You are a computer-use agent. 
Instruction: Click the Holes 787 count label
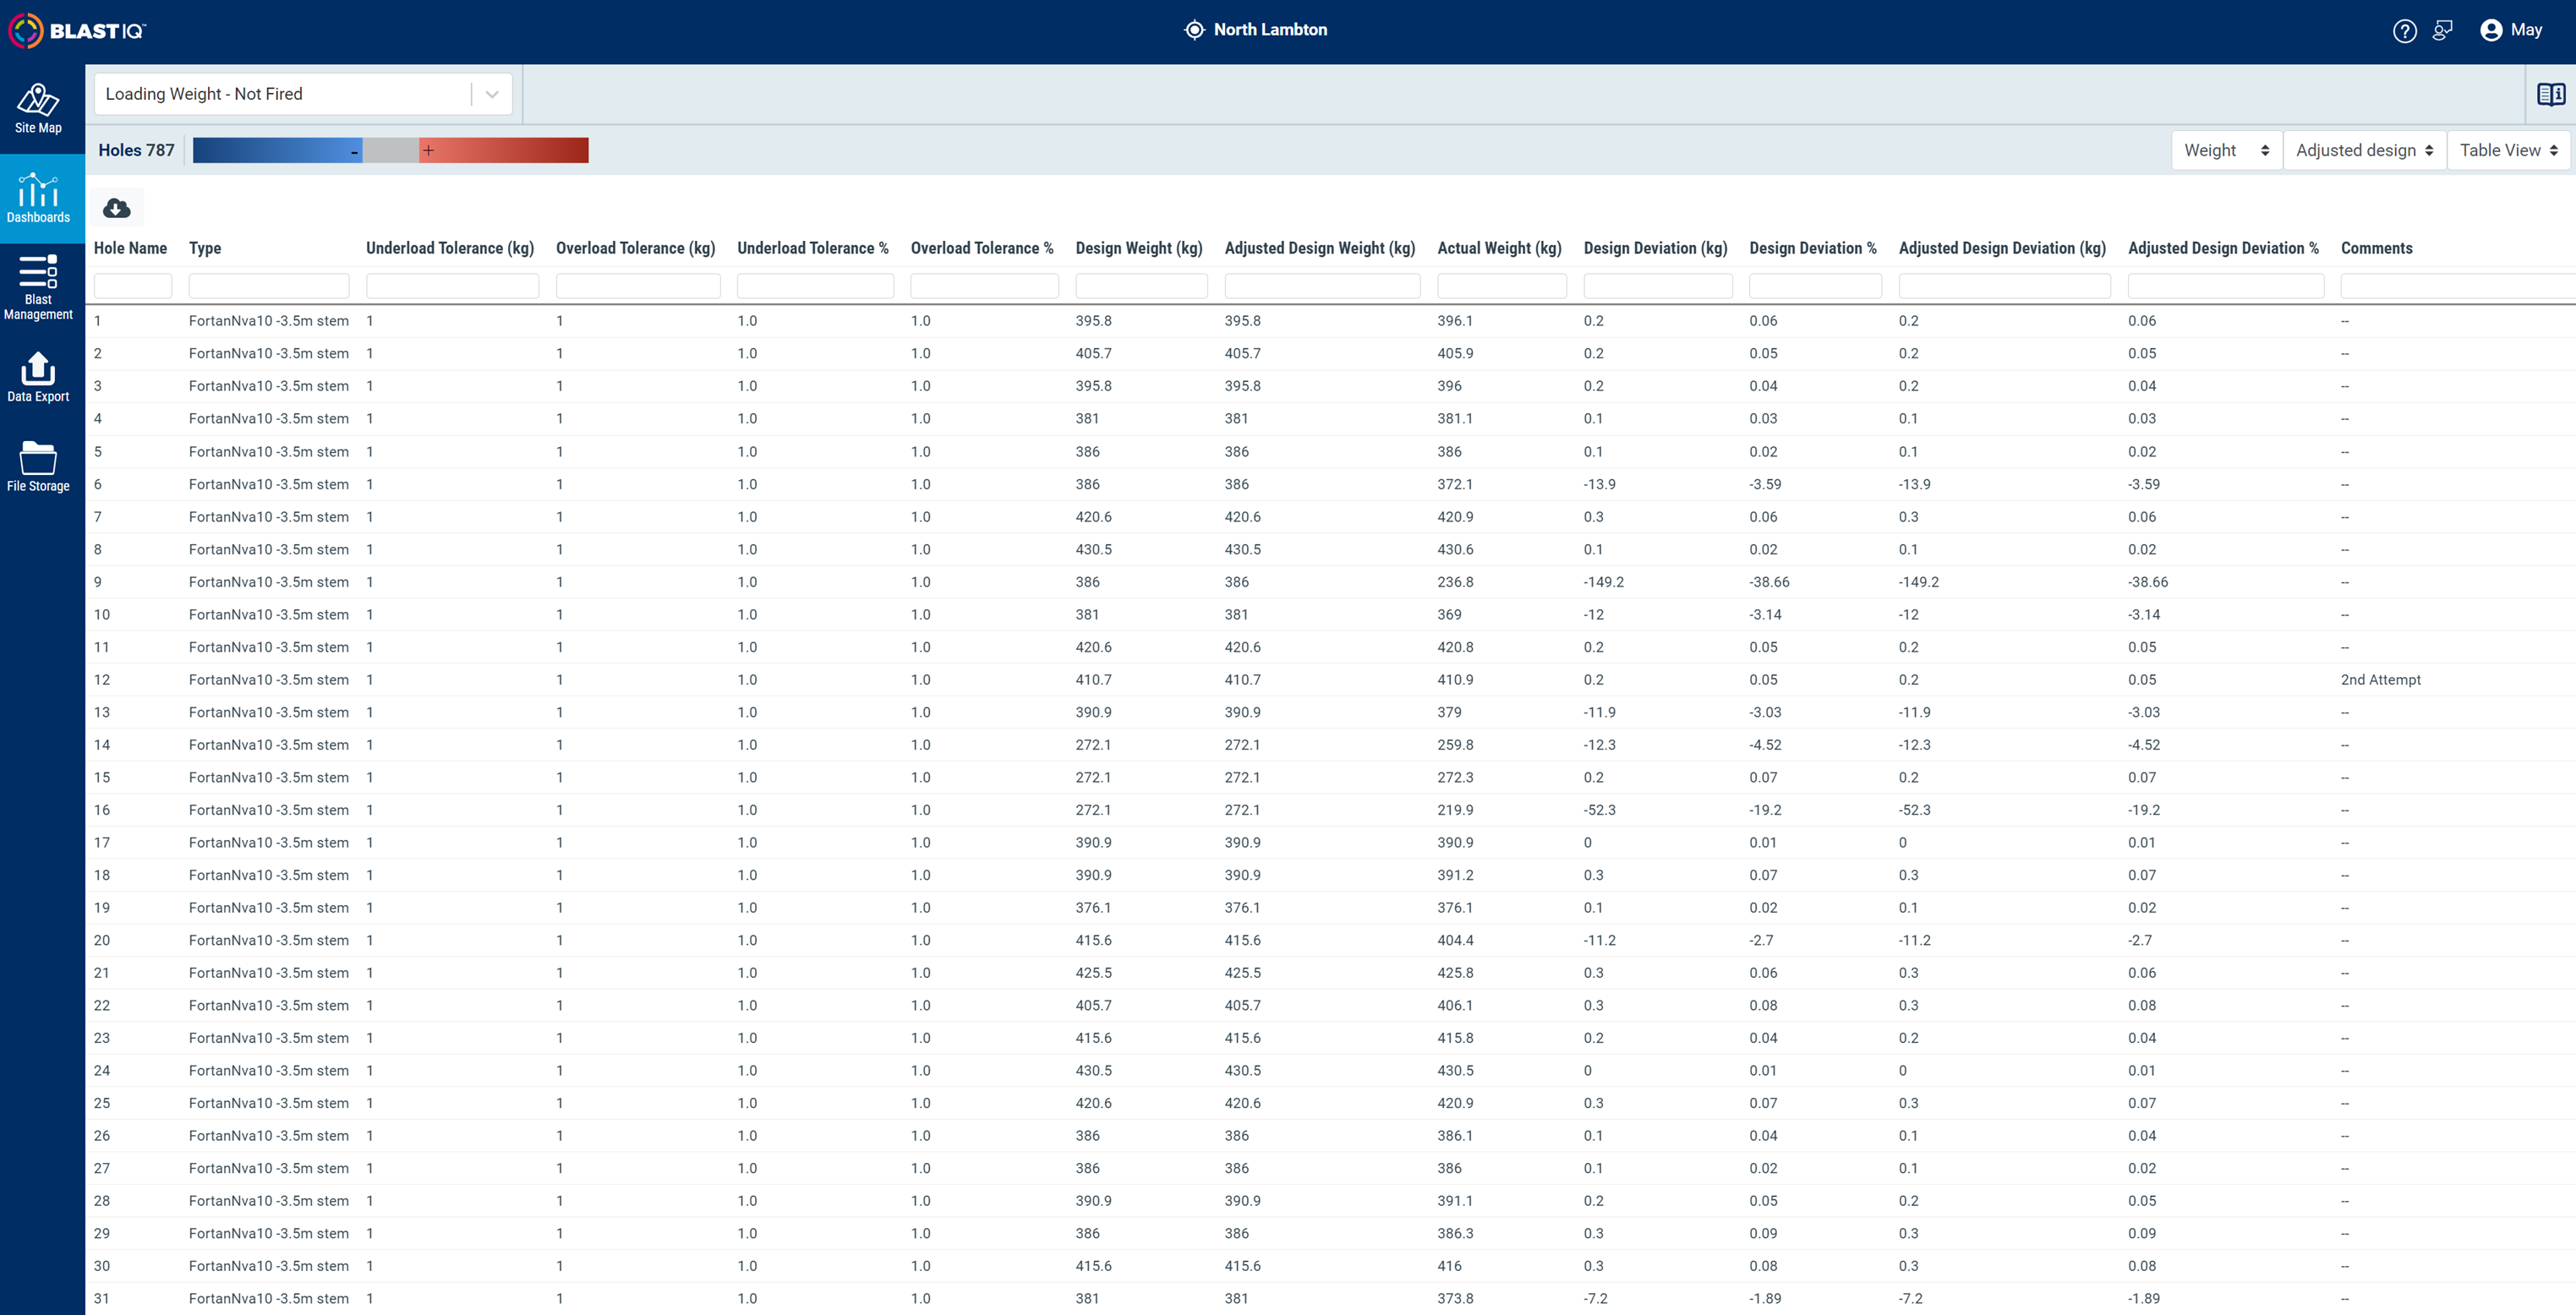click(136, 150)
